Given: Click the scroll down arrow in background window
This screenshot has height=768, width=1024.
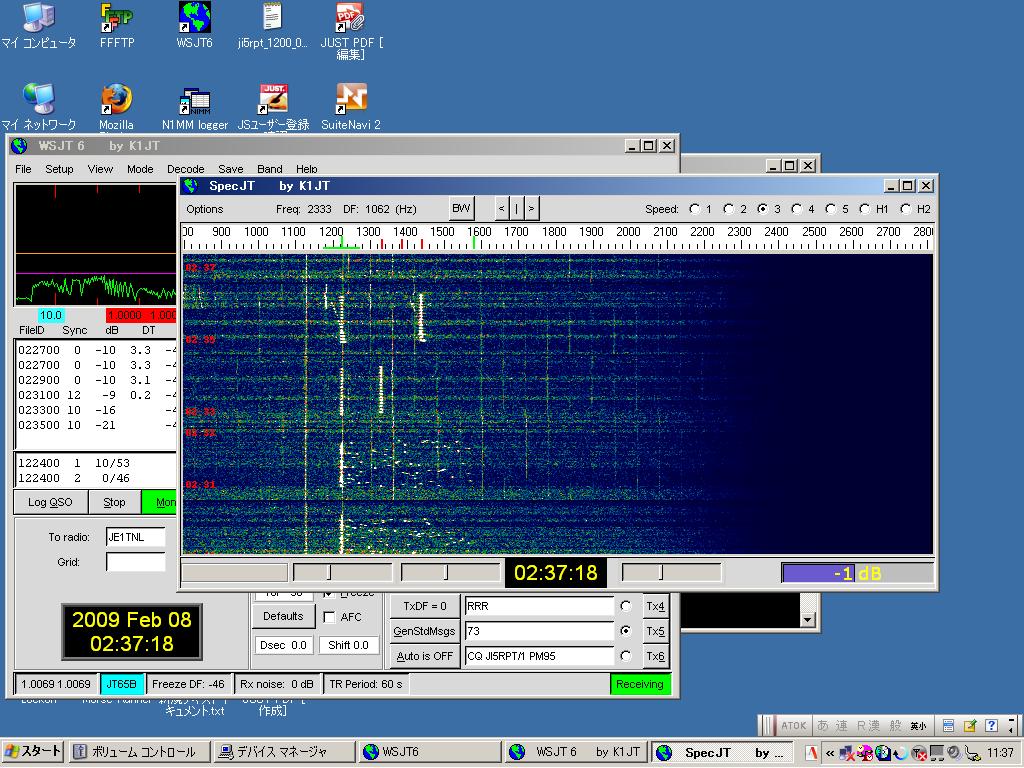Looking at the screenshot, I should [808, 620].
